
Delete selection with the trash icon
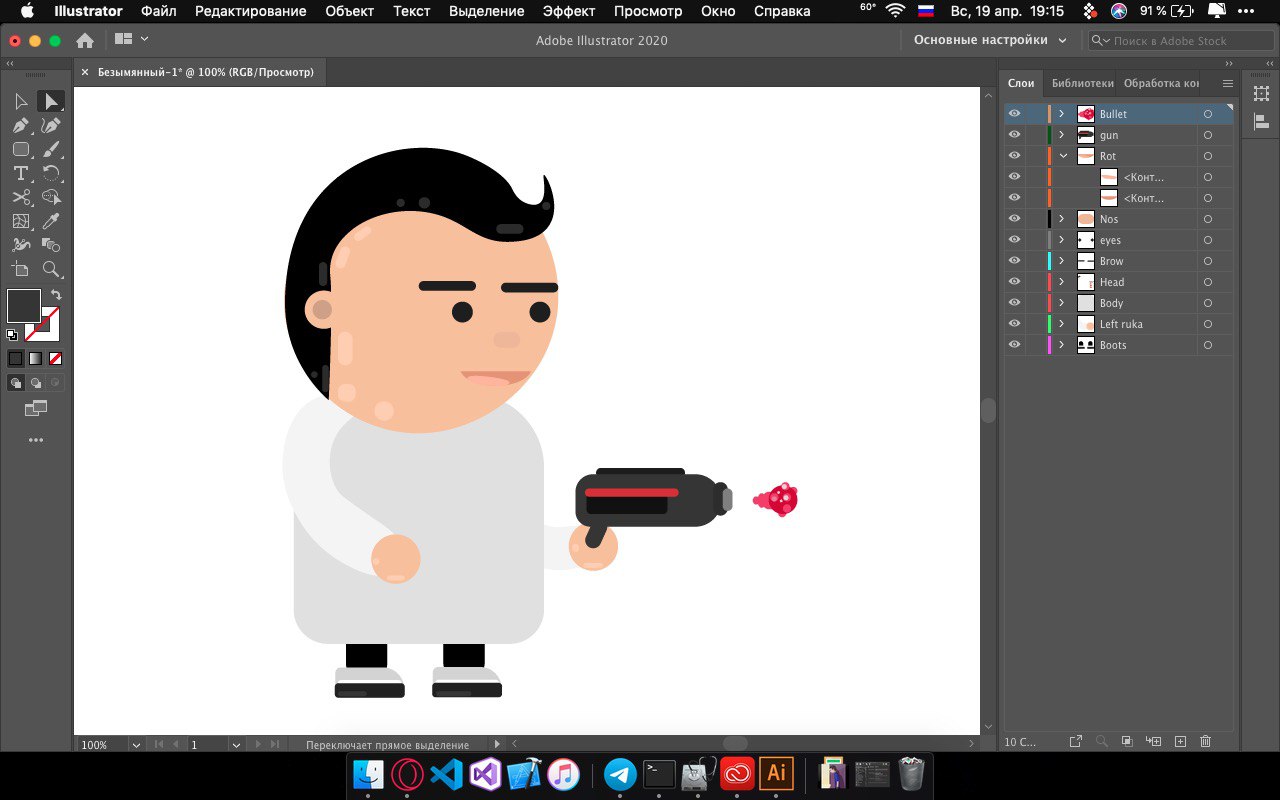[1205, 741]
